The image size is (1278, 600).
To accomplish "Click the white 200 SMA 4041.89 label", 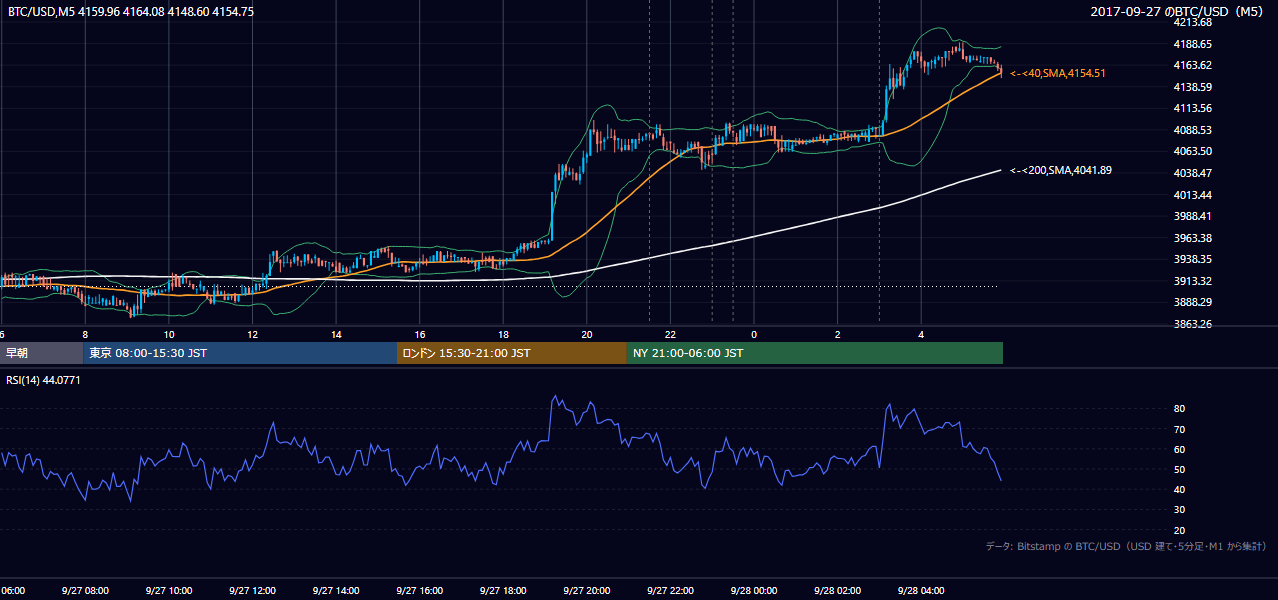I will point(1061,170).
